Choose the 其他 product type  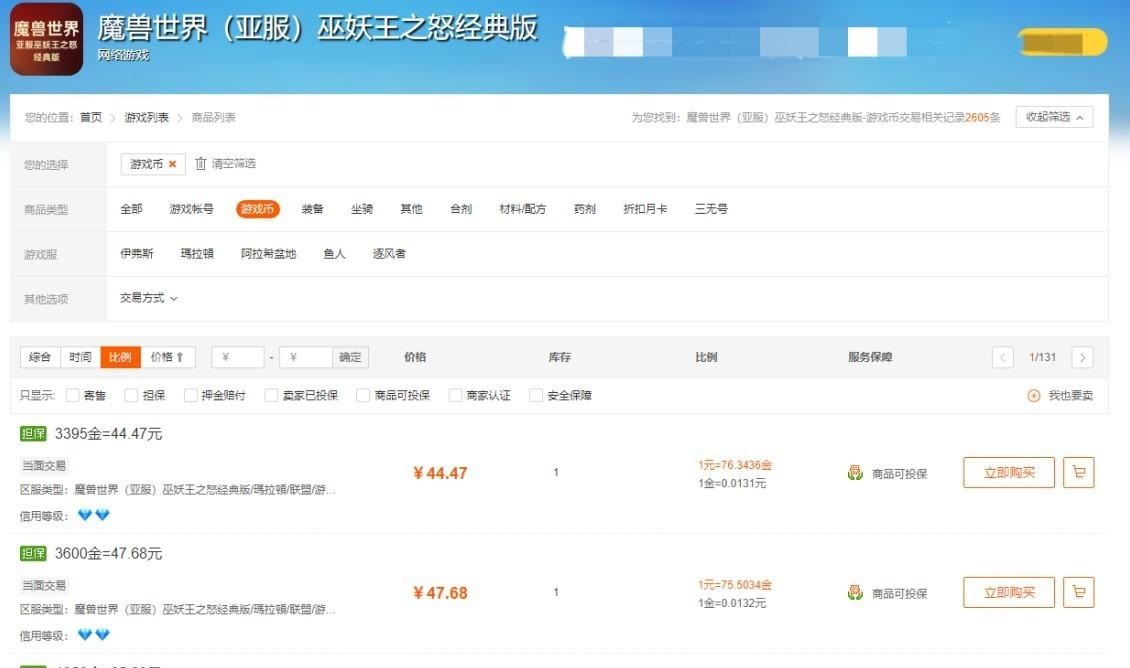click(x=411, y=209)
